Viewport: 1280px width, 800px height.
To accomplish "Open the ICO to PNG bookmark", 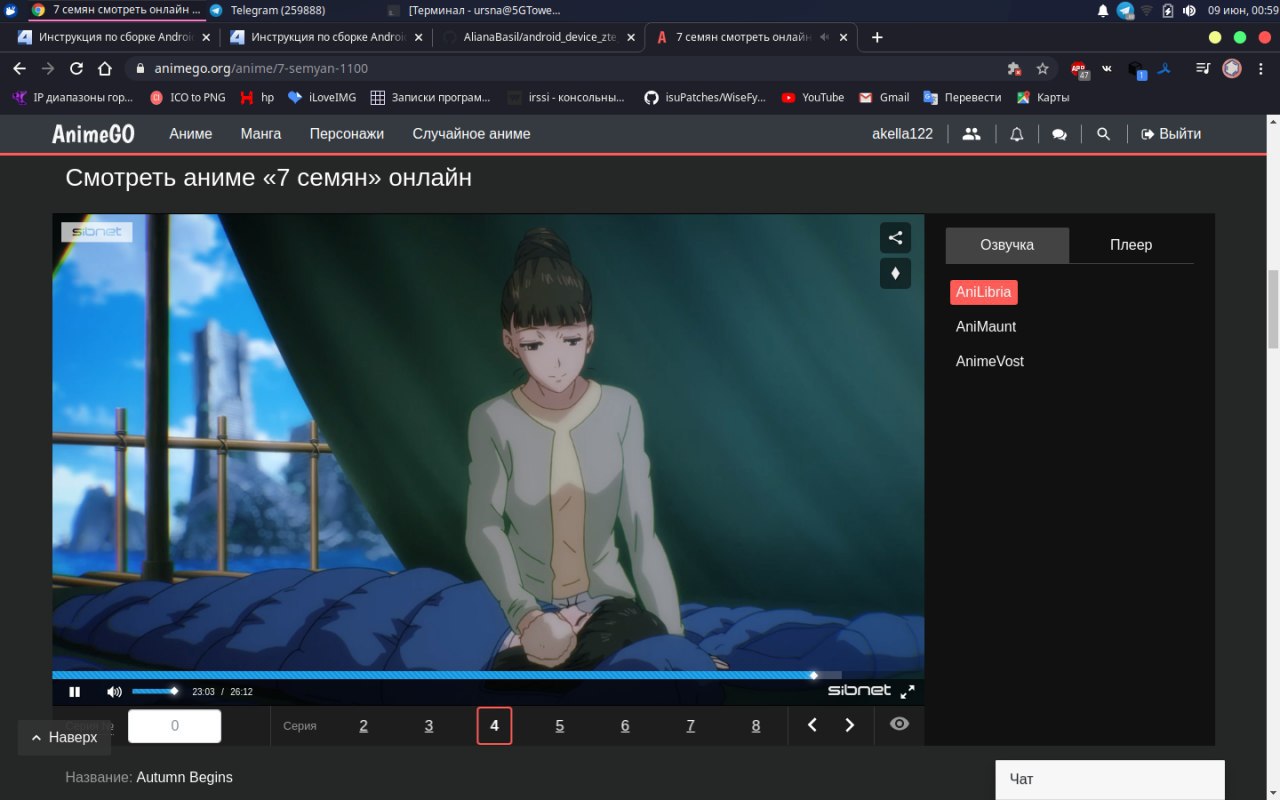I will tap(187, 97).
